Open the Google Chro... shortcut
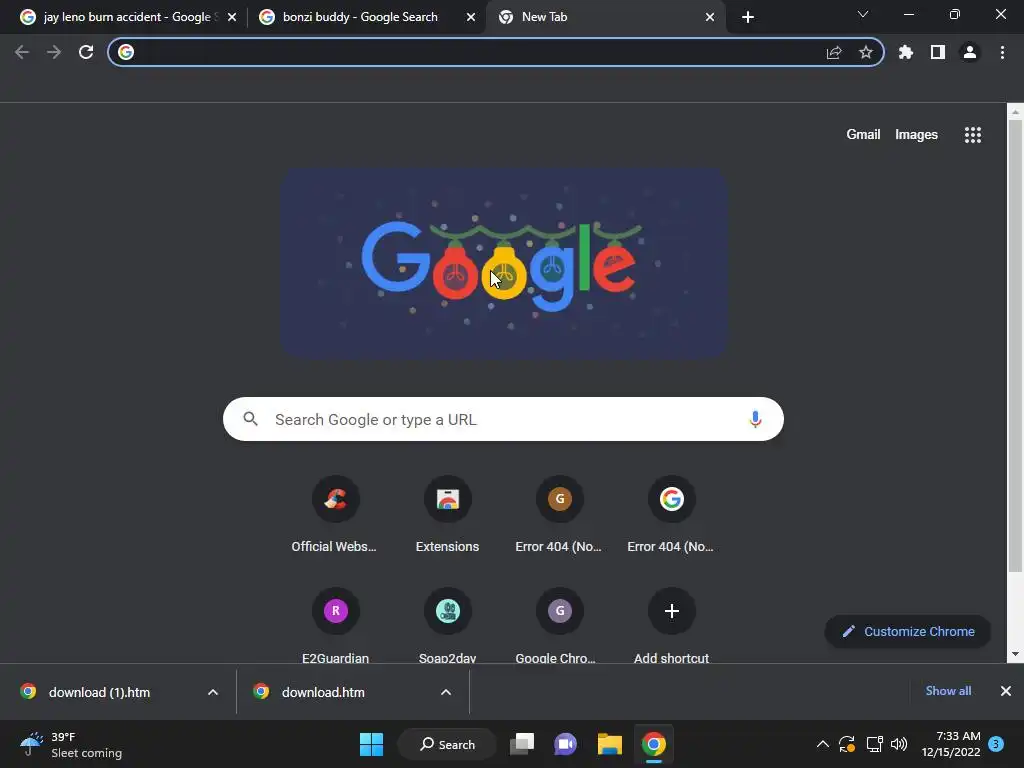 pos(559,626)
